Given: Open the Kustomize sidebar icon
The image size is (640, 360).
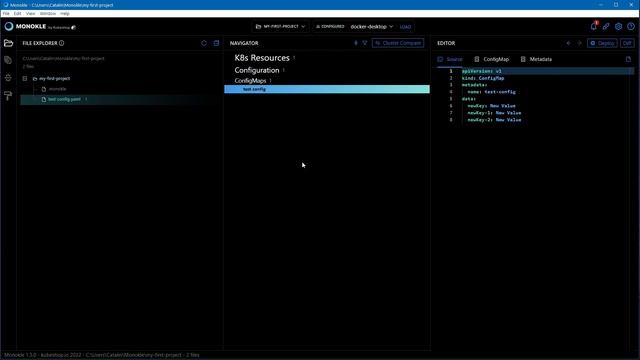Looking at the screenshot, I should (8, 60).
